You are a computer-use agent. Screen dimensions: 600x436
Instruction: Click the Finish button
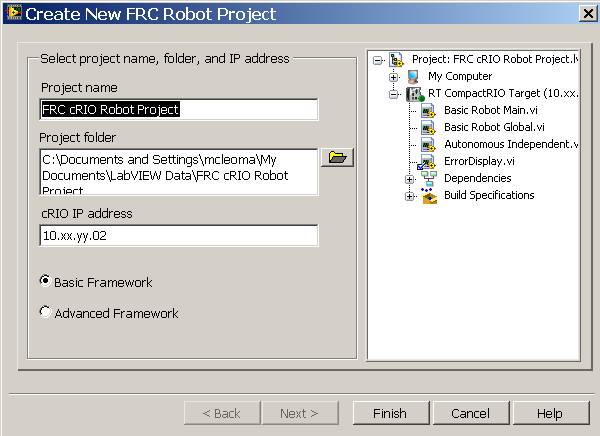click(x=391, y=413)
